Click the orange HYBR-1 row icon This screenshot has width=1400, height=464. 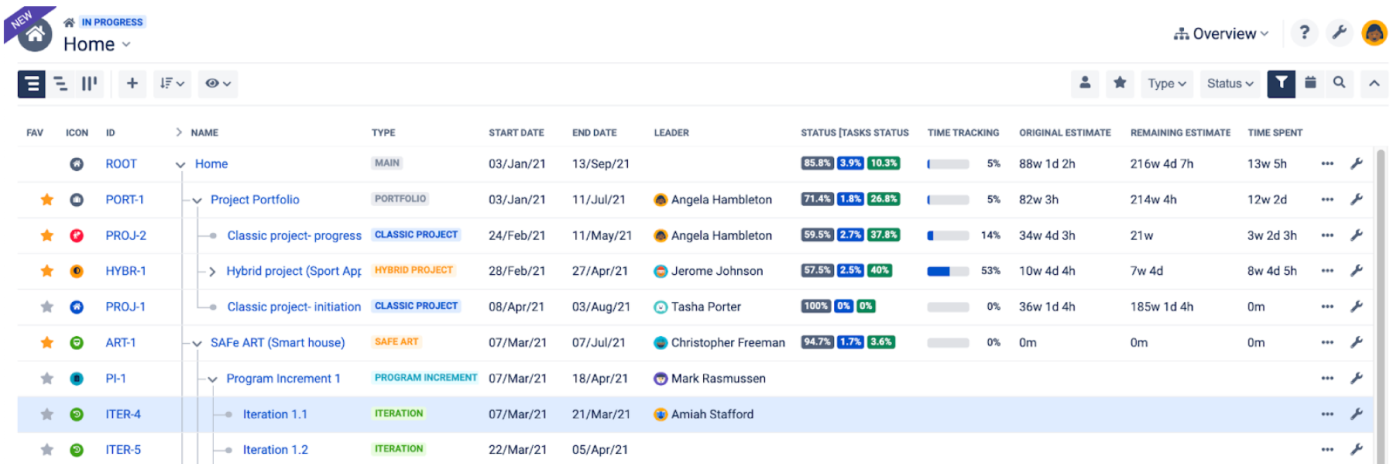click(x=77, y=271)
